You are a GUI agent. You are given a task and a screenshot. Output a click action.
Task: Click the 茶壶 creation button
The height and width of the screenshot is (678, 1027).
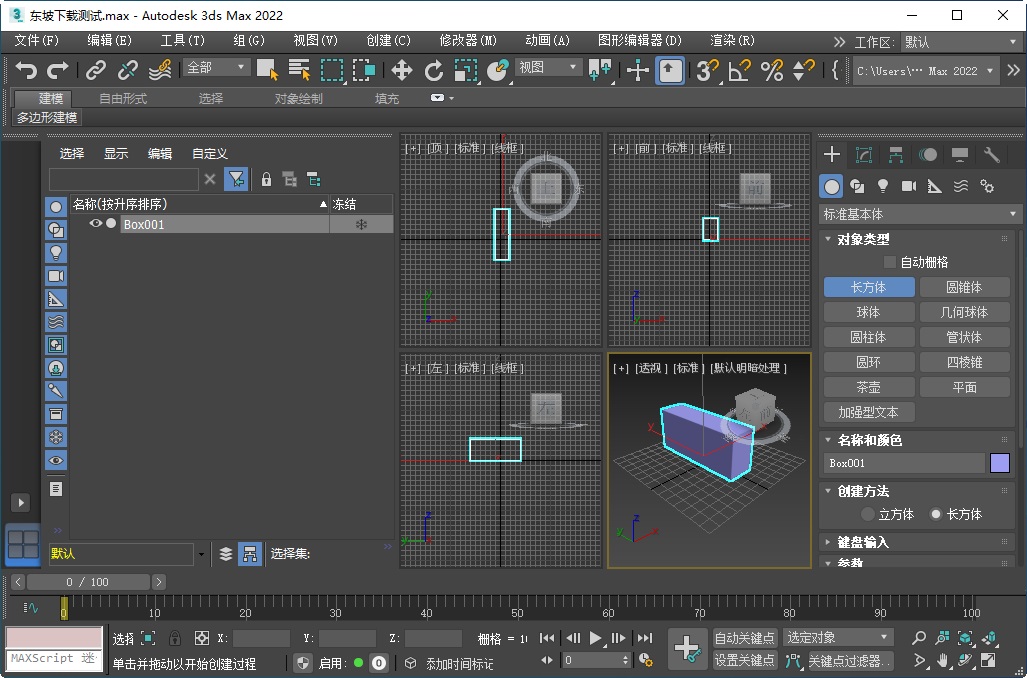pyautogui.click(x=869, y=386)
